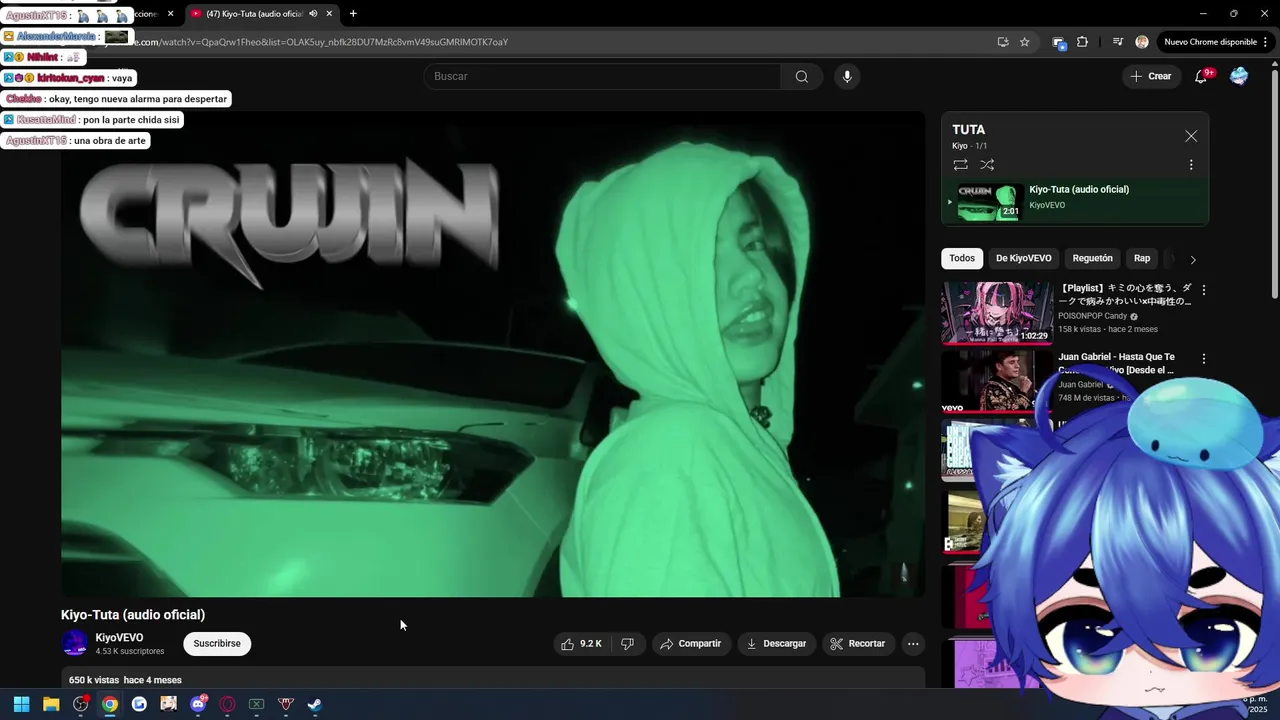This screenshot has width=1280, height=720.
Task: Open Discord from the taskbar
Action: (x=198, y=704)
